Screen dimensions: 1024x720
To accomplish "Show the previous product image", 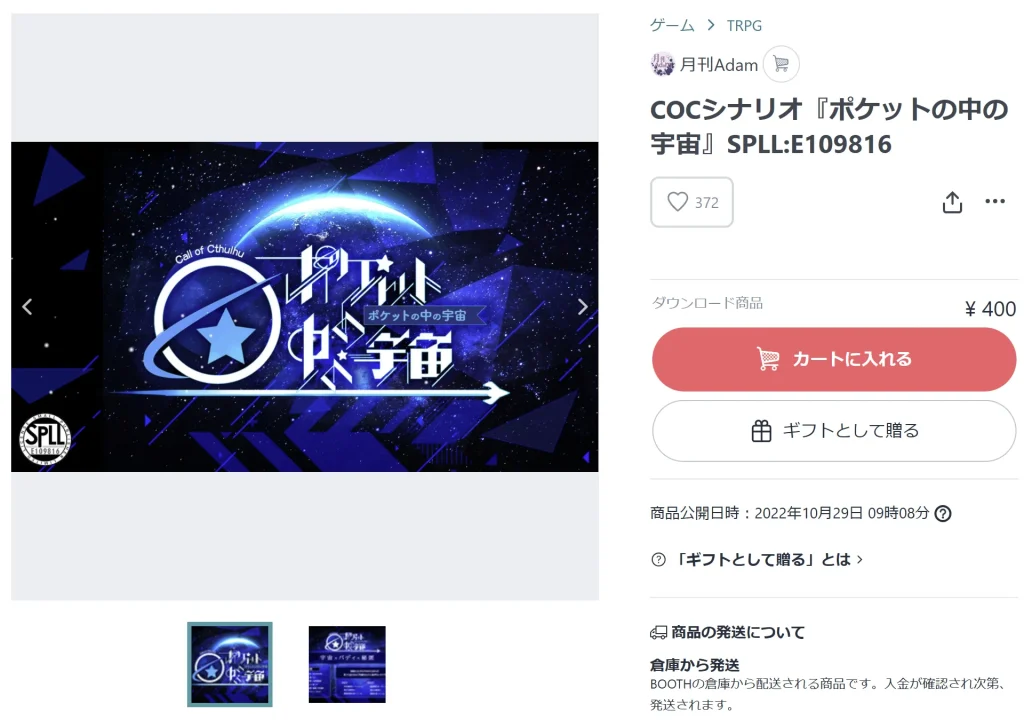I will pos(27,306).
